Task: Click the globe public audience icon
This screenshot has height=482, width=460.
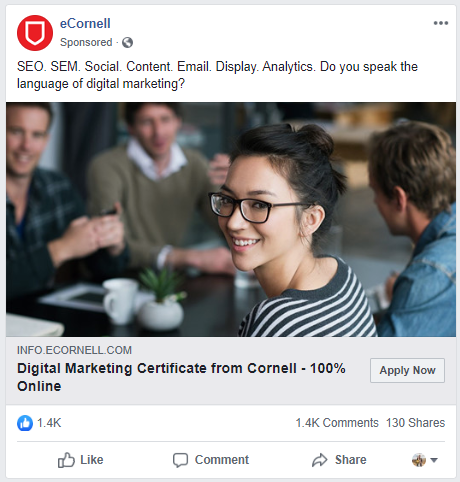Action: pyautogui.click(x=127, y=43)
